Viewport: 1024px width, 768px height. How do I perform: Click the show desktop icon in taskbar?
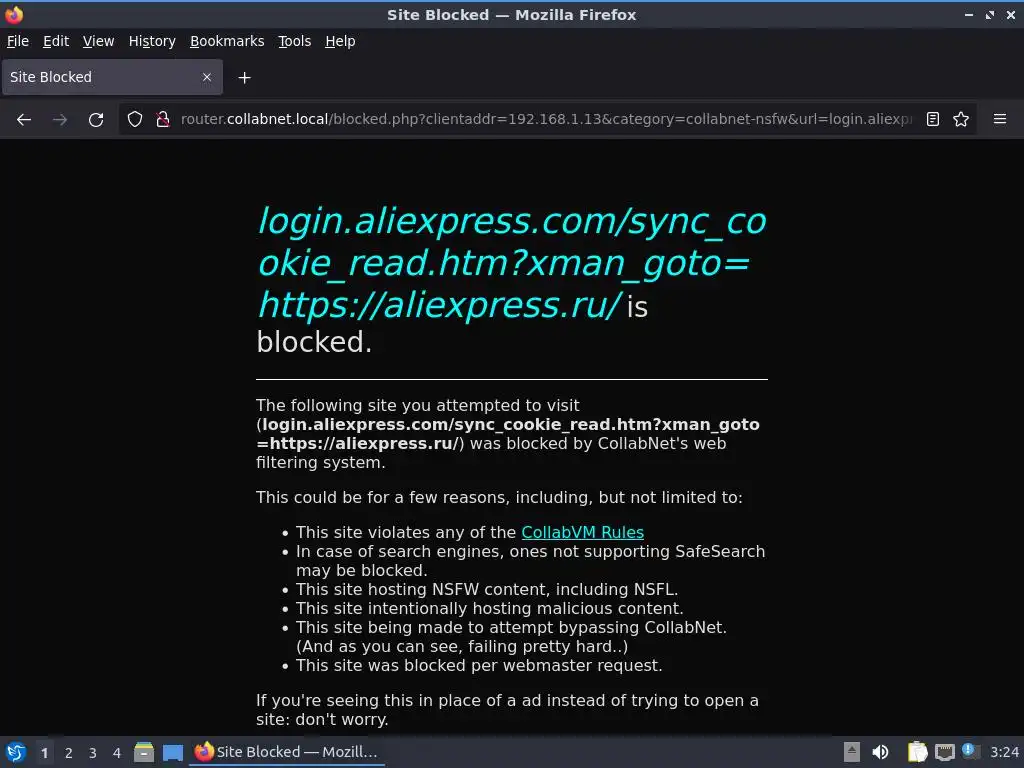pyautogui.click(x=172, y=752)
